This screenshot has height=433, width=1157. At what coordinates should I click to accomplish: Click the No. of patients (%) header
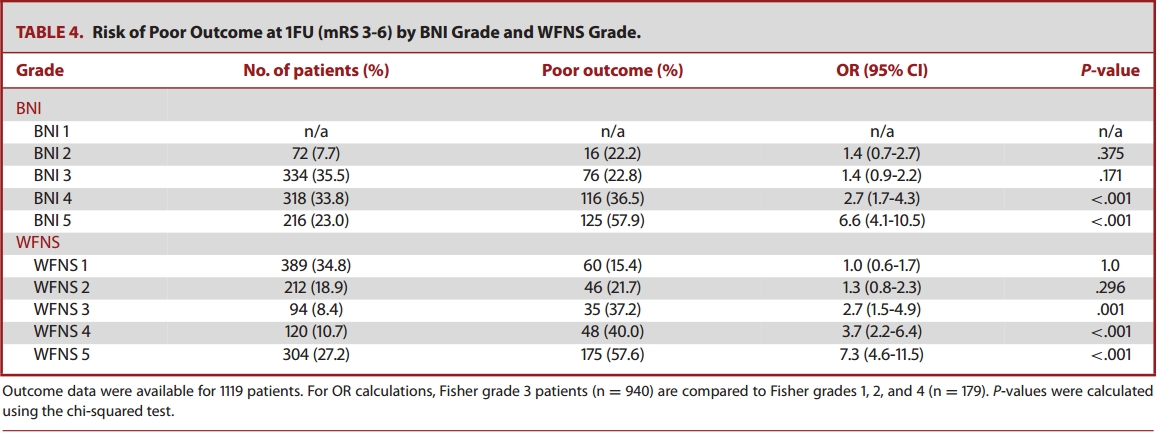coord(316,70)
